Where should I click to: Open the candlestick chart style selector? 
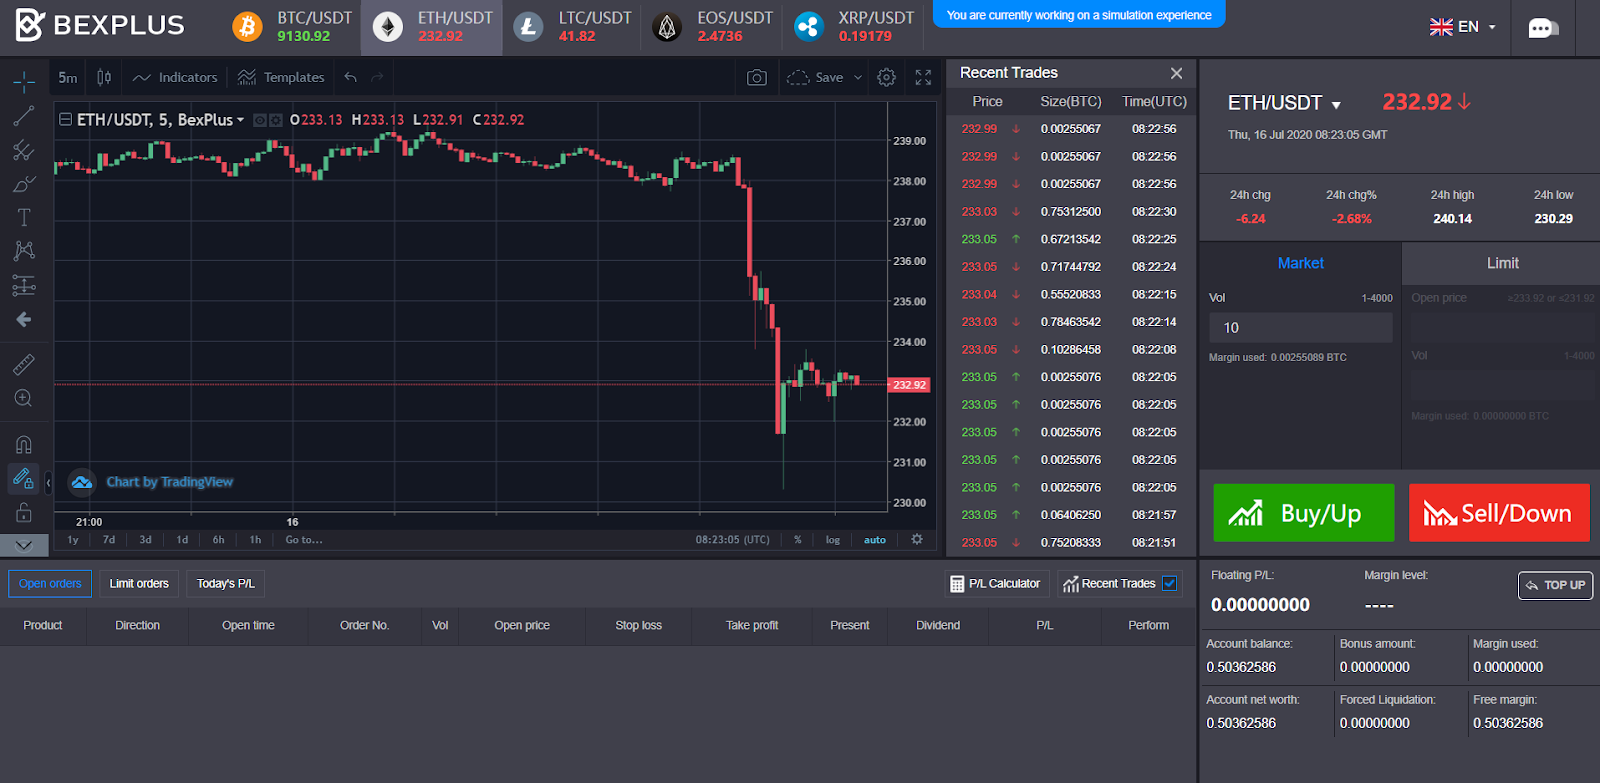point(104,77)
